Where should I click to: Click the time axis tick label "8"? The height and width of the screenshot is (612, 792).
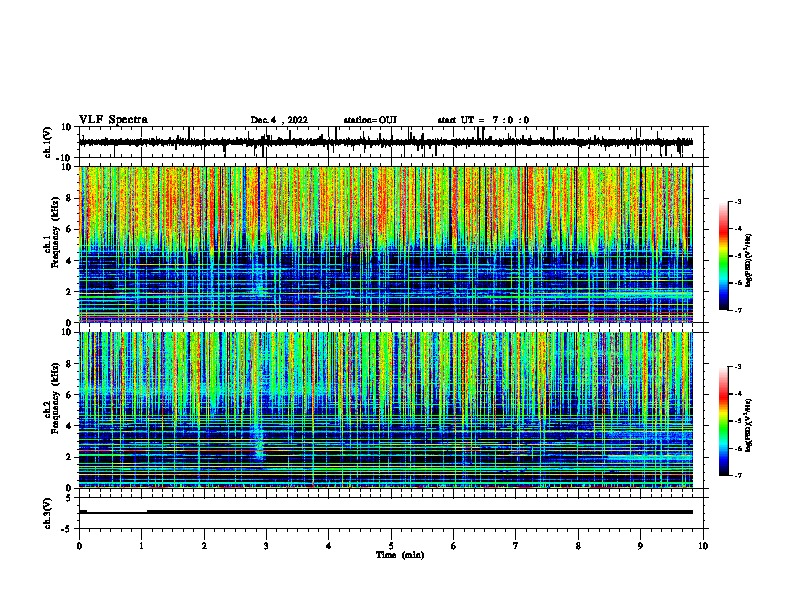click(x=578, y=546)
